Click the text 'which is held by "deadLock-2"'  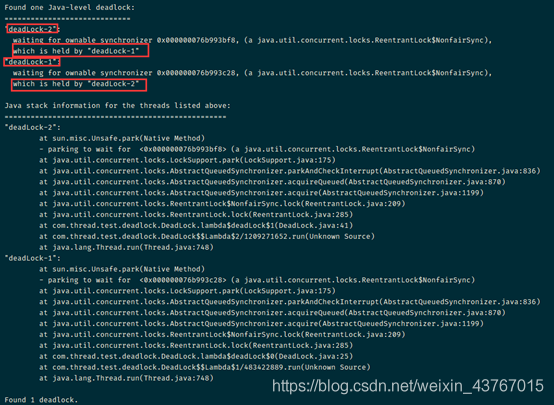(79, 84)
